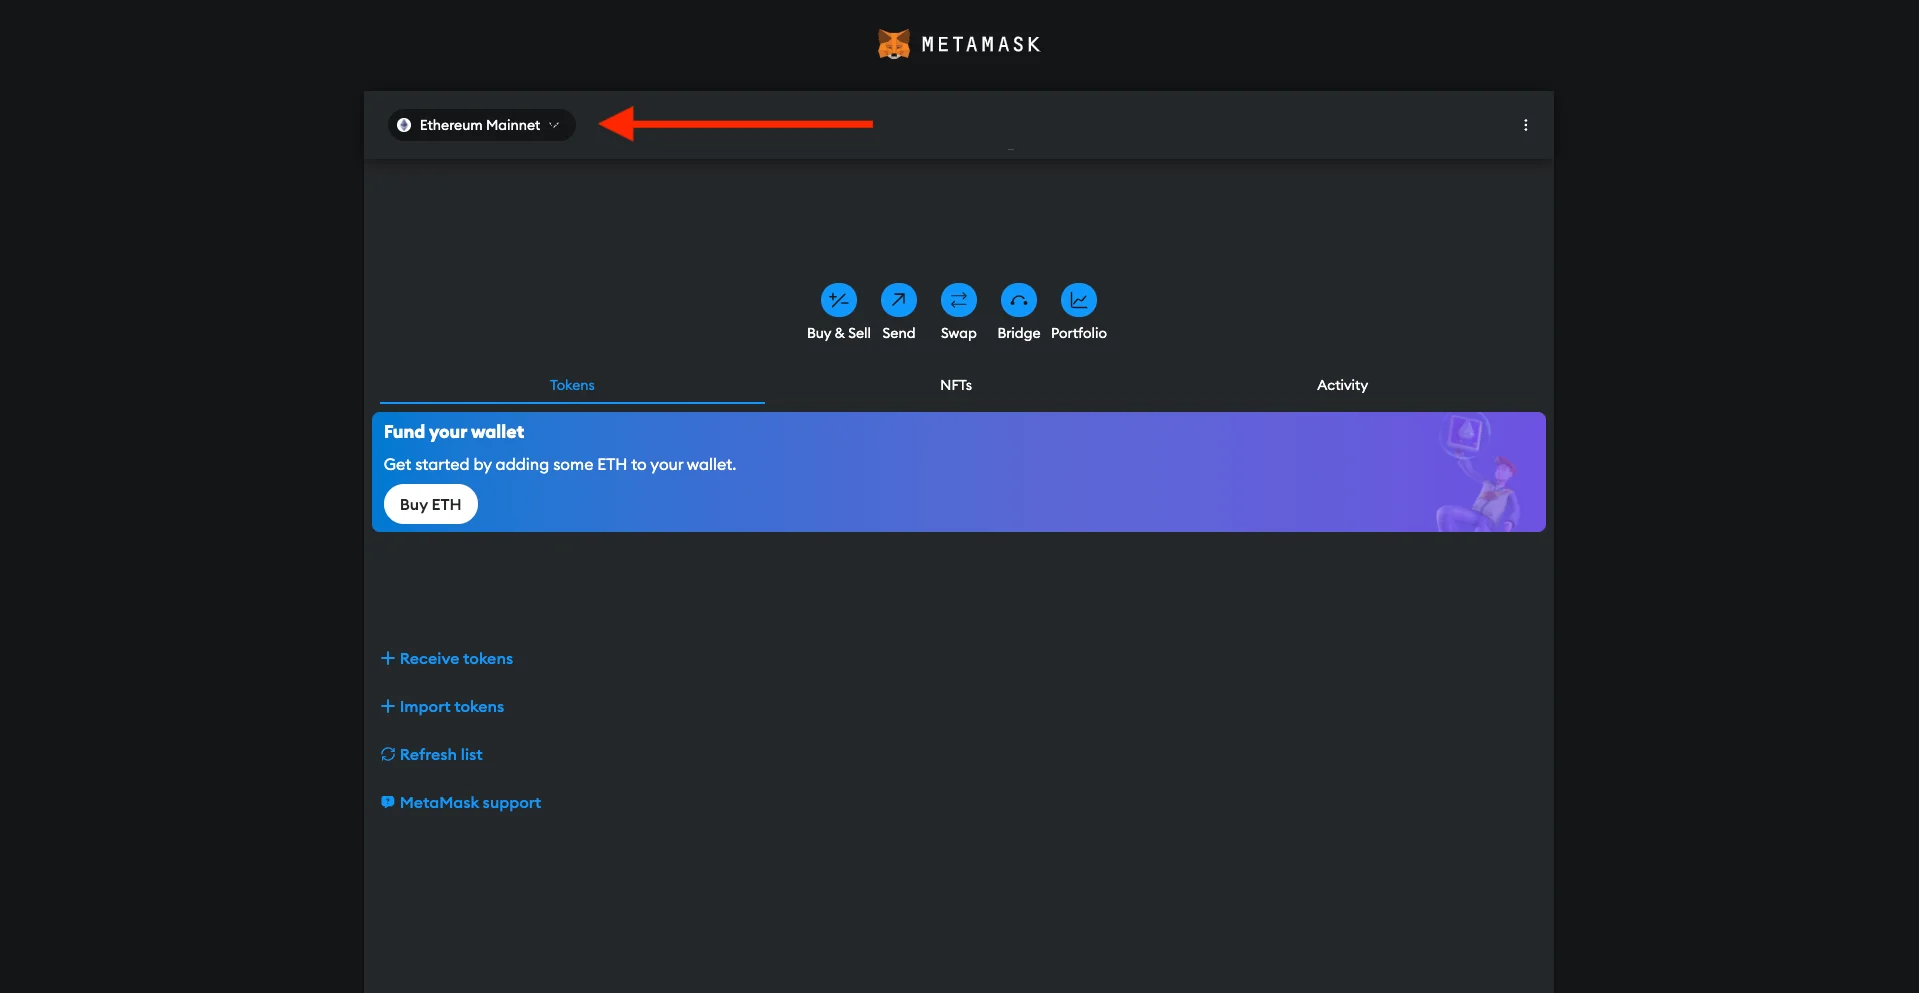1919x993 pixels.
Task: Open the Ethereum Mainnet network dropdown
Action: (481, 125)
